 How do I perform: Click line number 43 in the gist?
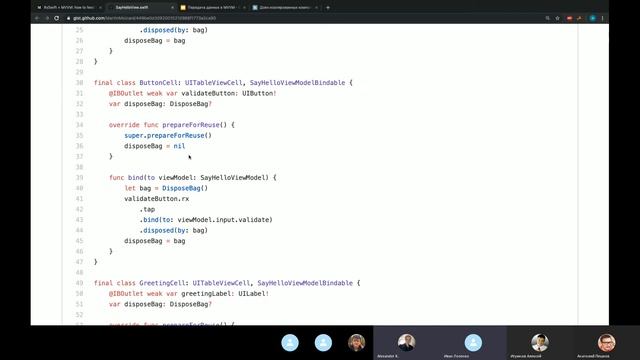79,220
